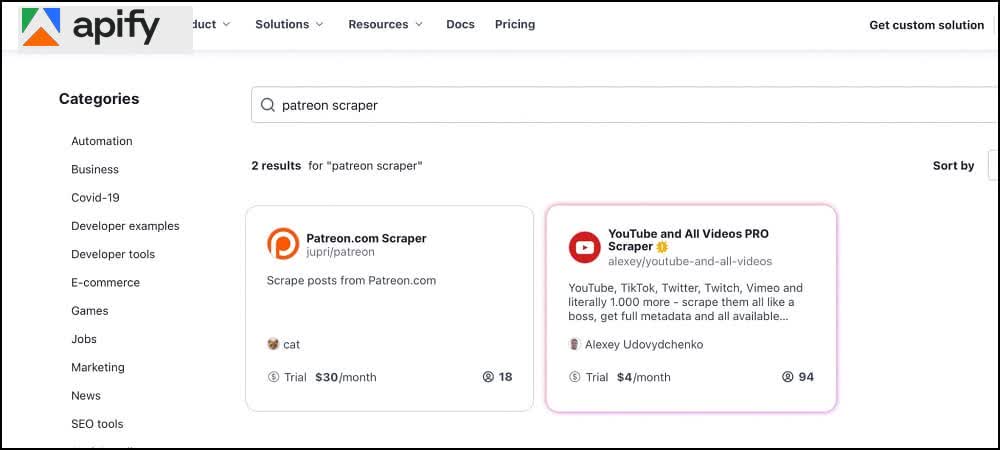Open the Patreon.com Scraper title
The image size is (1000, 450).
[x=366, y=238]
